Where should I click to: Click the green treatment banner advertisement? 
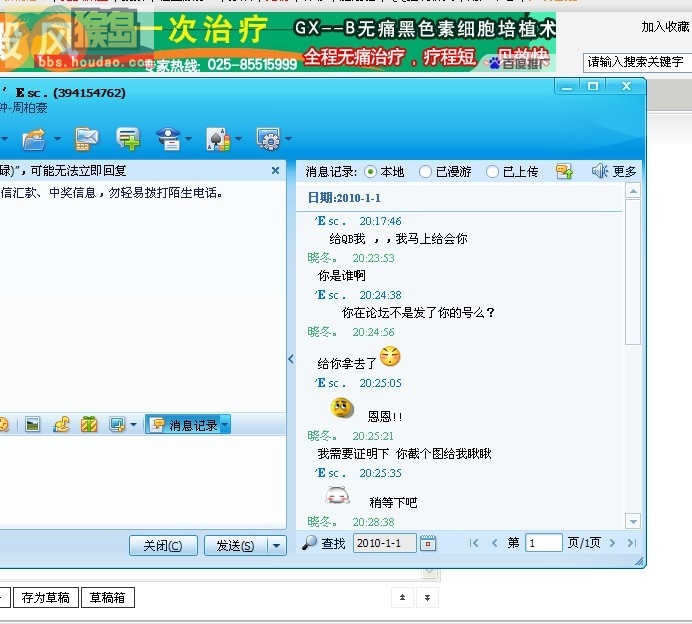point(278,41)
